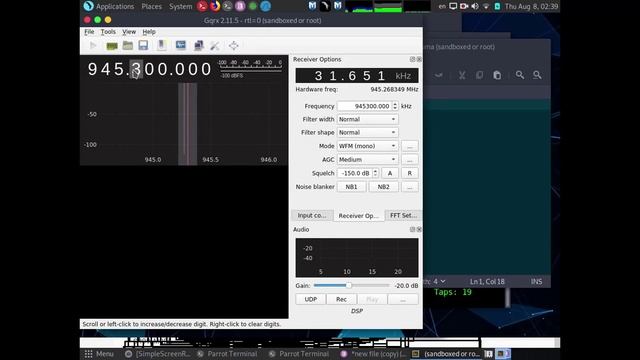Open tab width dropdown in background editor
640x360 pixels.
[439, 281]
